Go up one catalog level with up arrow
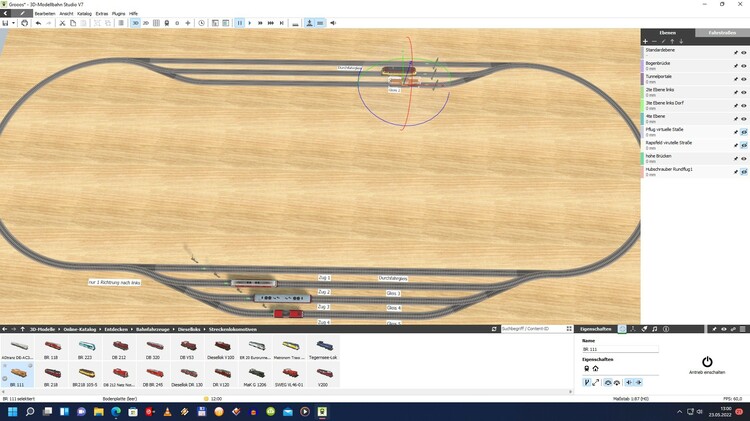750x421 pixels. (22, 329)
